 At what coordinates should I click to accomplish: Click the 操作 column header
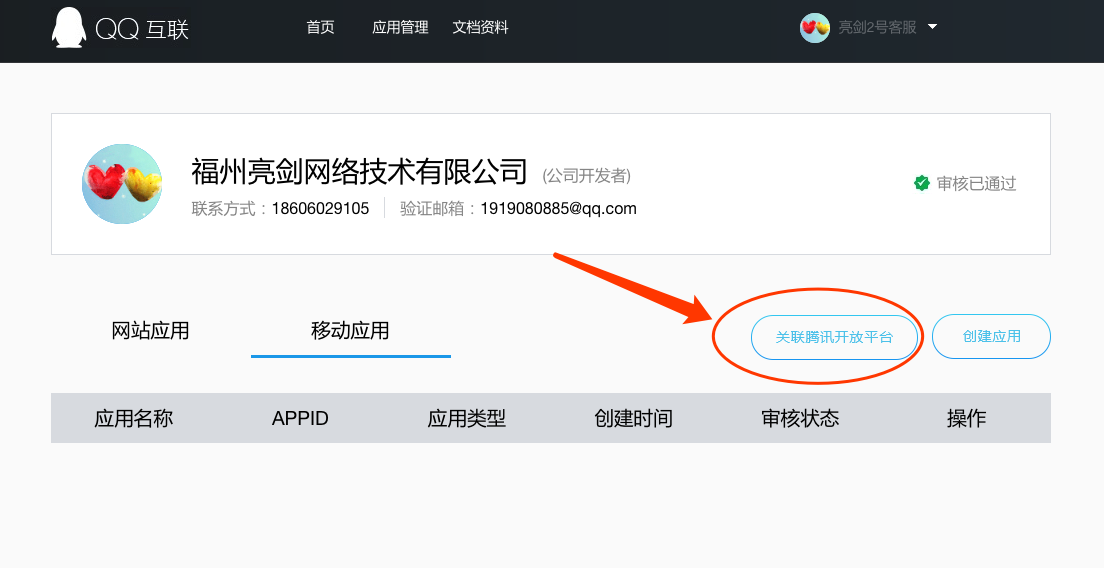967,418
